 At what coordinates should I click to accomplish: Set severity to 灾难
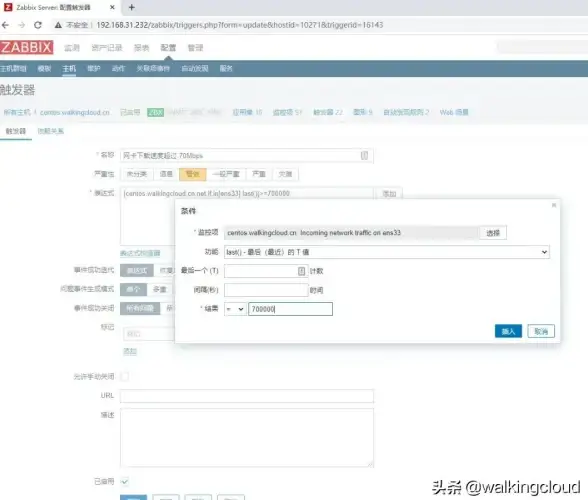(x=285, y=174)
